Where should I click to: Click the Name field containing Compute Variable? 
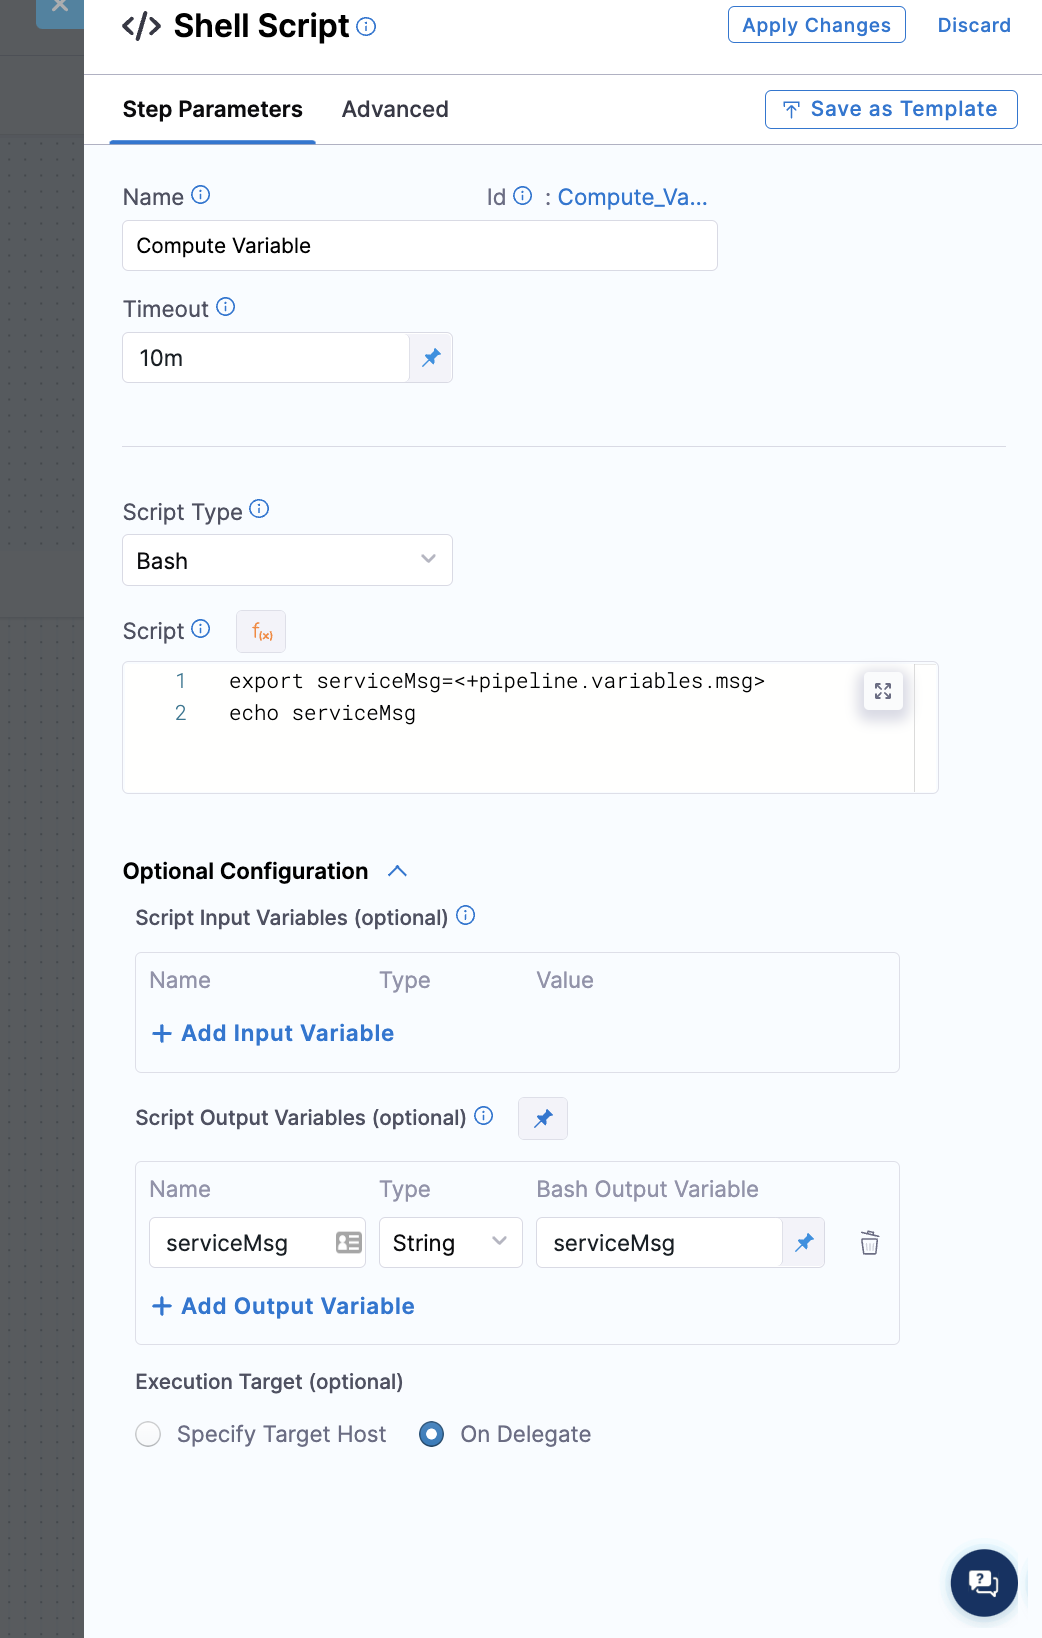click(419, 246)
